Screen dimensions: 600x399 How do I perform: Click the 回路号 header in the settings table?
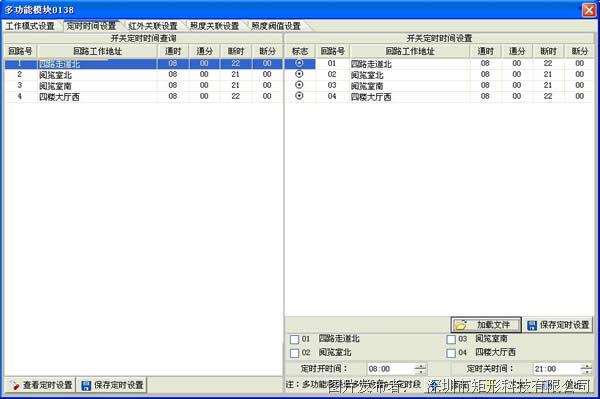pyautogui.click(x=333, y=51)
